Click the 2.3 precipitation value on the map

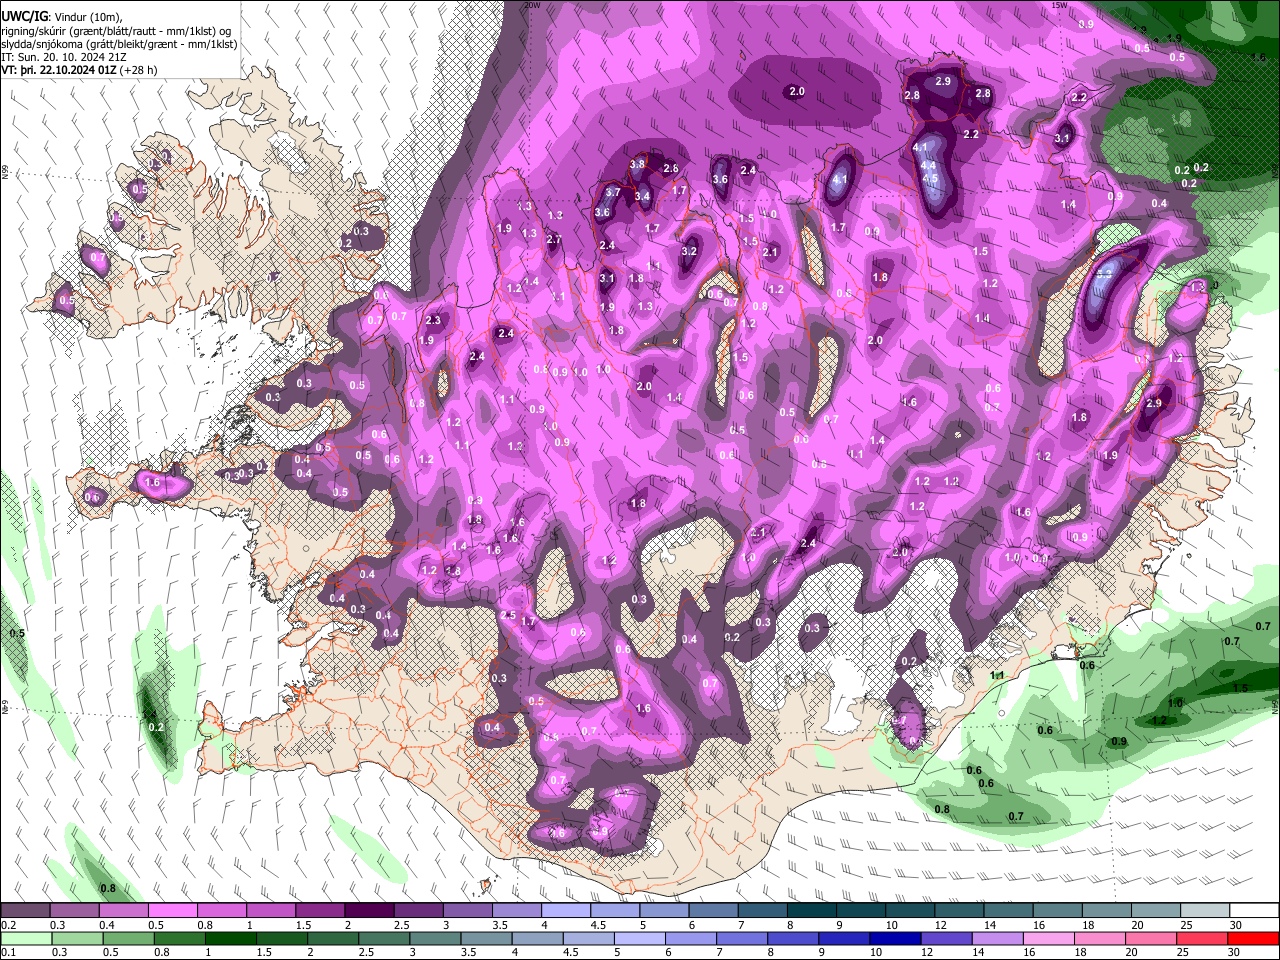point(433,321)
